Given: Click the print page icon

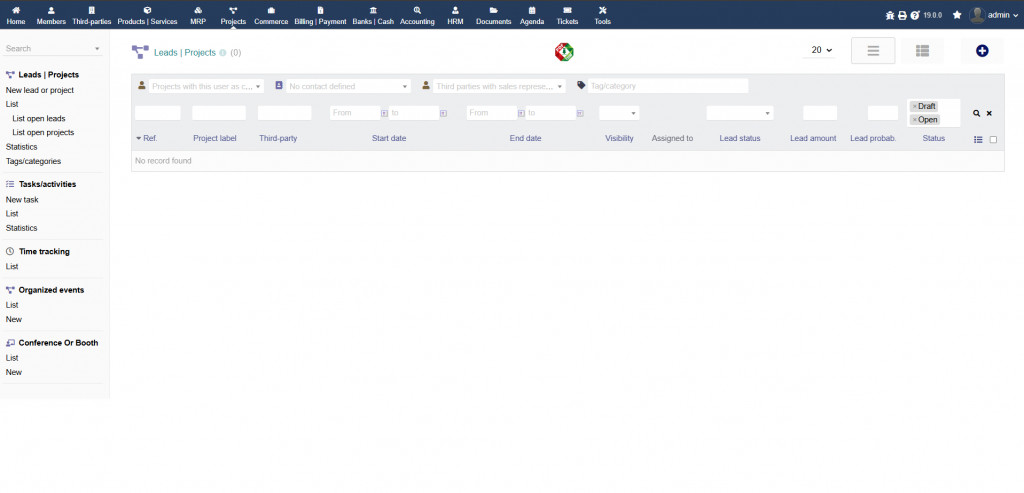Looking at the screenshot, I should (x=902, y=15).
